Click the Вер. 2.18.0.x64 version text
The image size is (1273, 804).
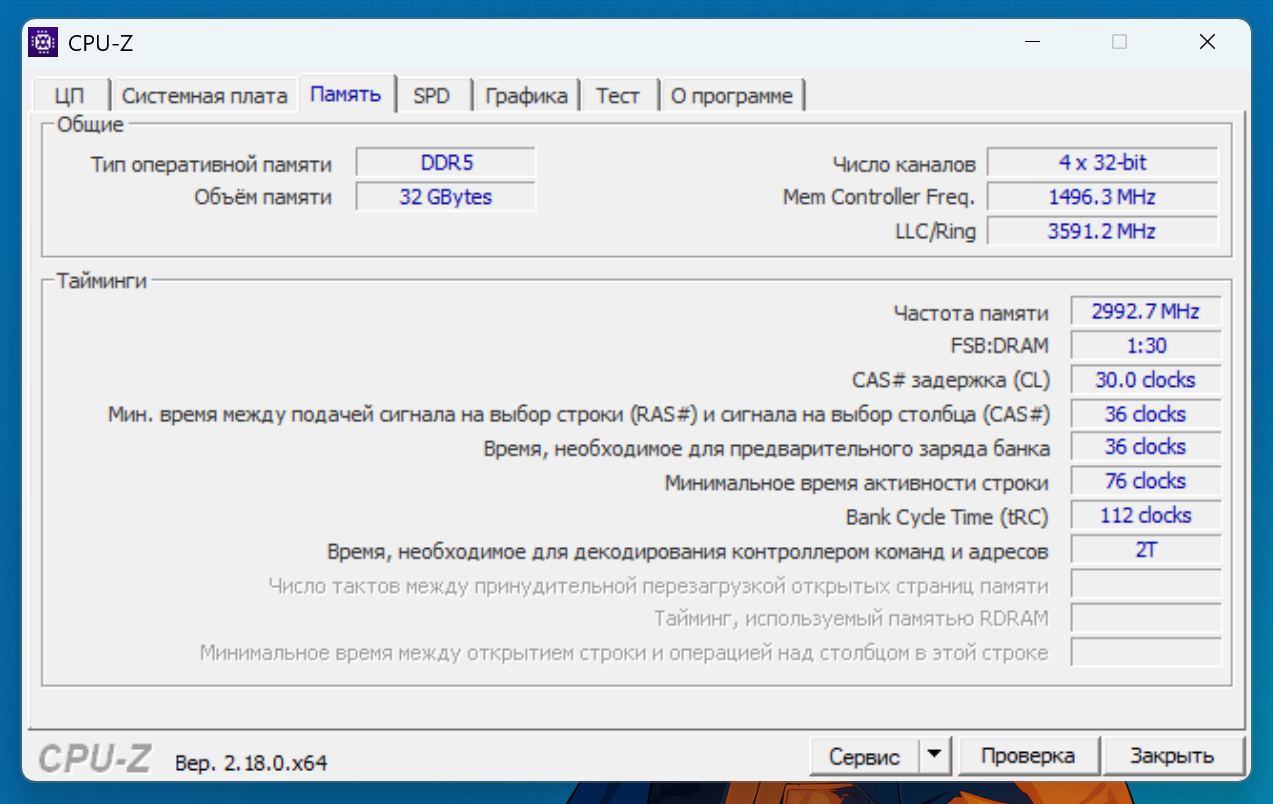click(x=251, y=763)
